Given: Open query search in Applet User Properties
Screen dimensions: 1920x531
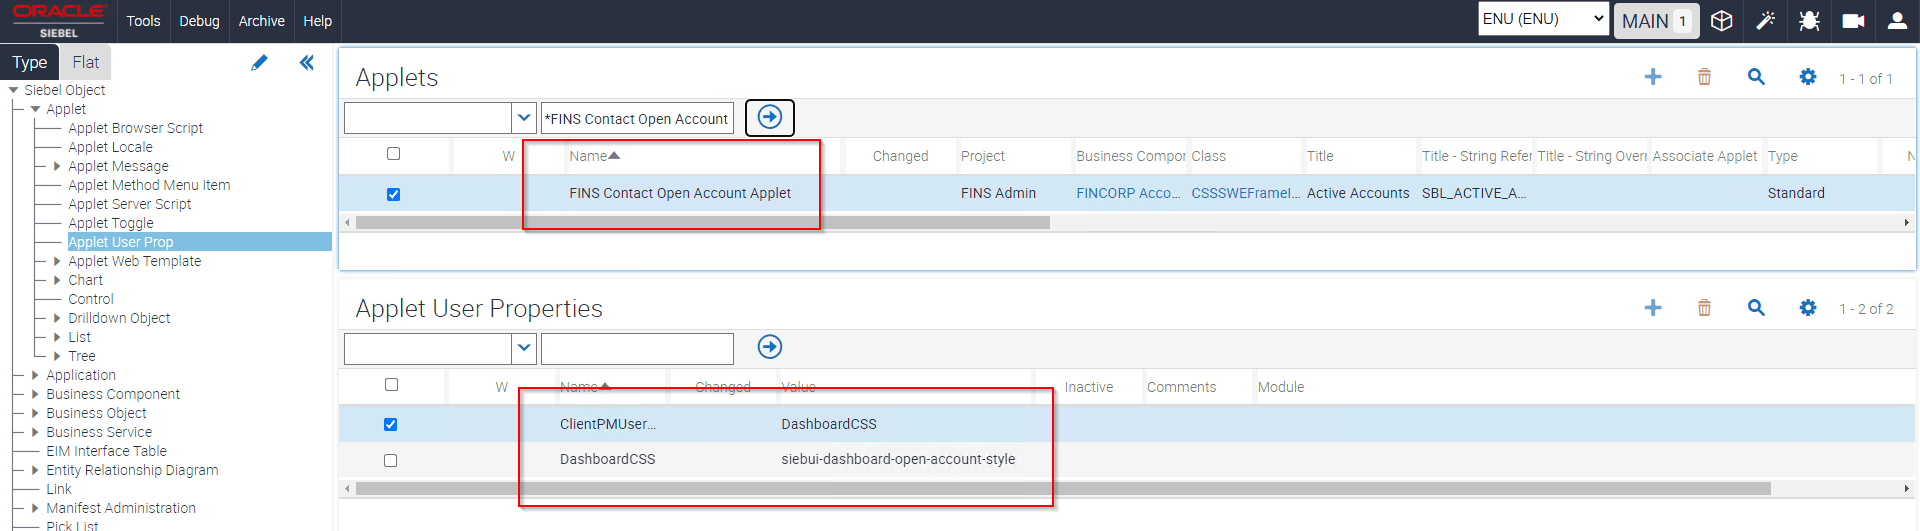Looking at the screenshot, I should coord(1756,308).
